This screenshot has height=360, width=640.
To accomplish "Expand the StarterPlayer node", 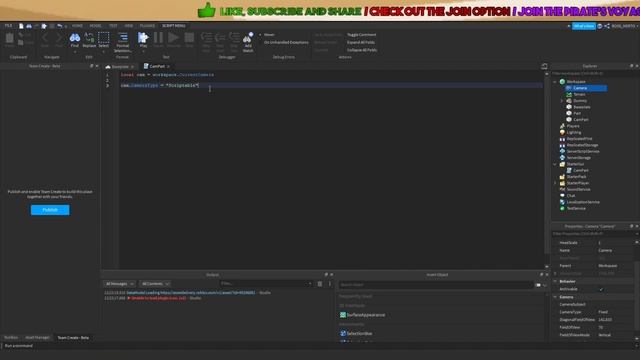I will (555, 183).
